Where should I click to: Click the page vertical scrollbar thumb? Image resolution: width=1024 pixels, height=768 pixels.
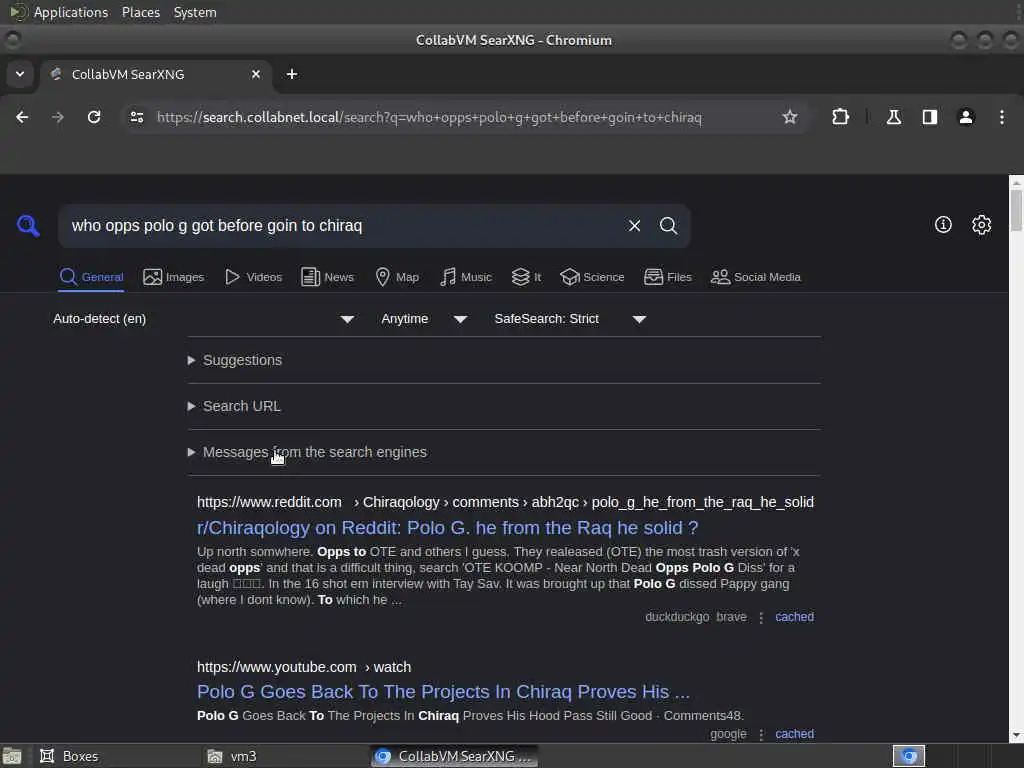pyautogui.click(x=1016, y=209)
